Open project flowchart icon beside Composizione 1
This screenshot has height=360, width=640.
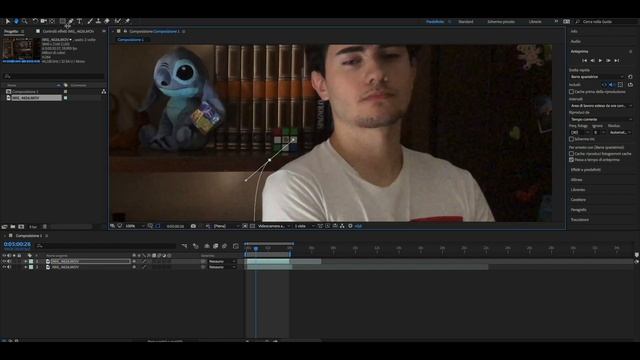[x=104, y=91]
